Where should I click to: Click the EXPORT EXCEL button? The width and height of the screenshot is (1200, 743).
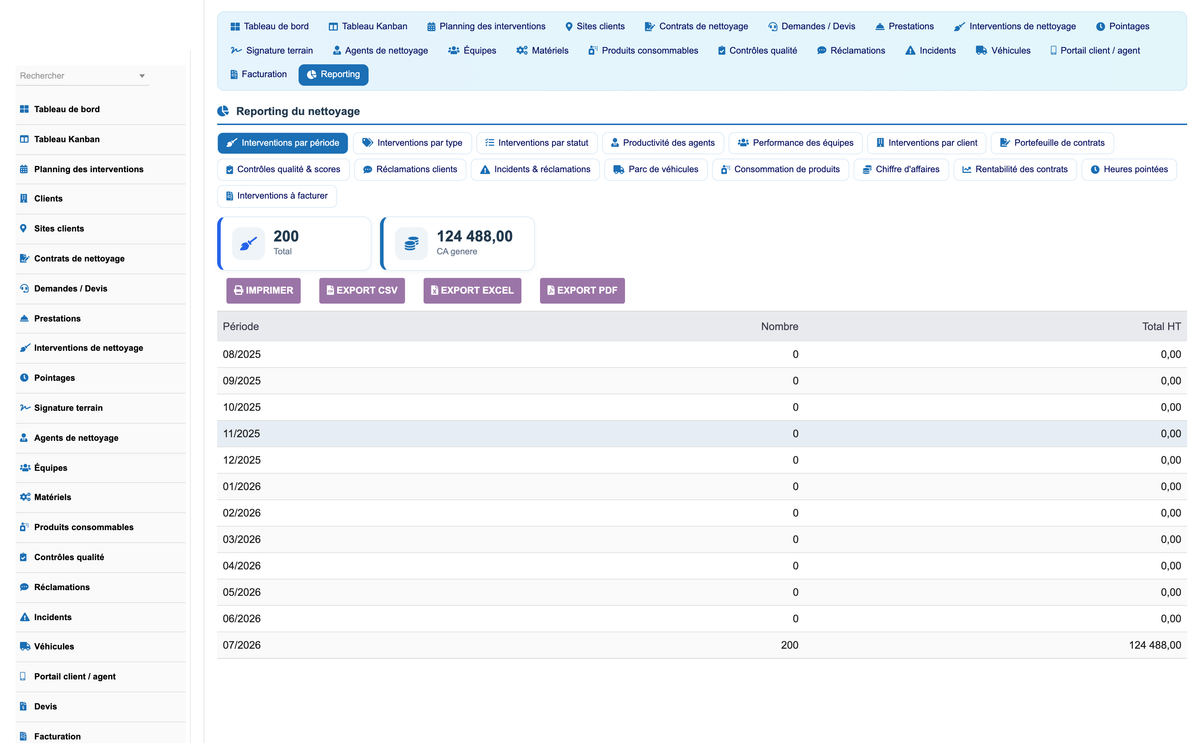(x=472, y=290)
